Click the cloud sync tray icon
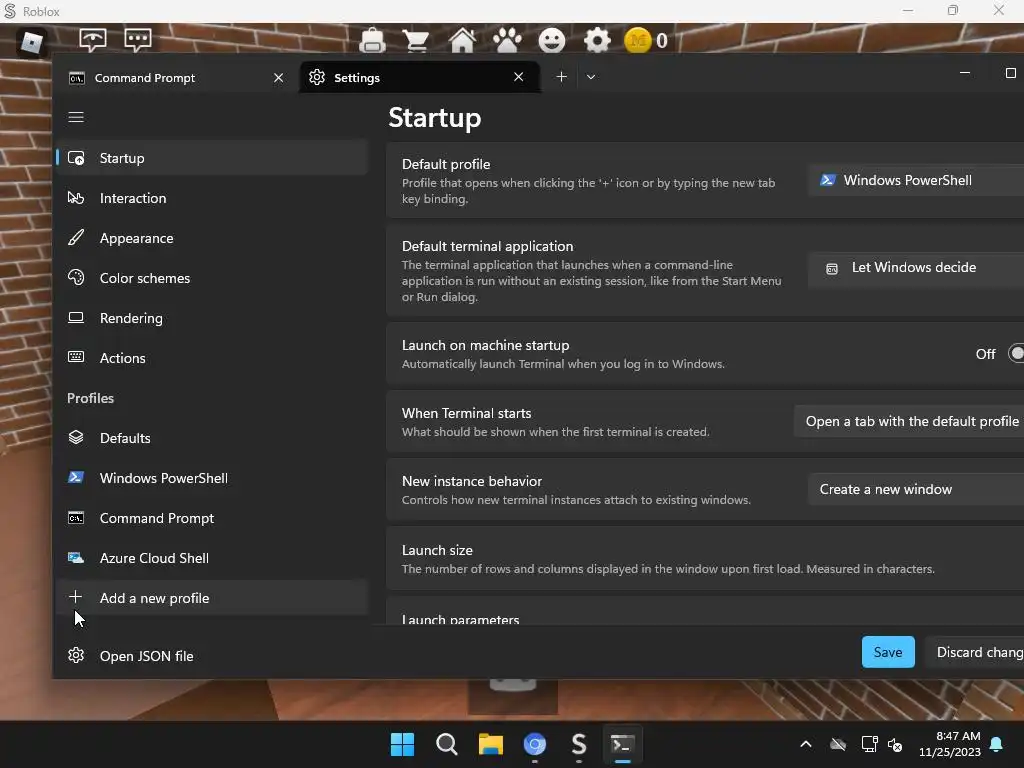The height and width of the screenshot is (768, 1024). 838,744
